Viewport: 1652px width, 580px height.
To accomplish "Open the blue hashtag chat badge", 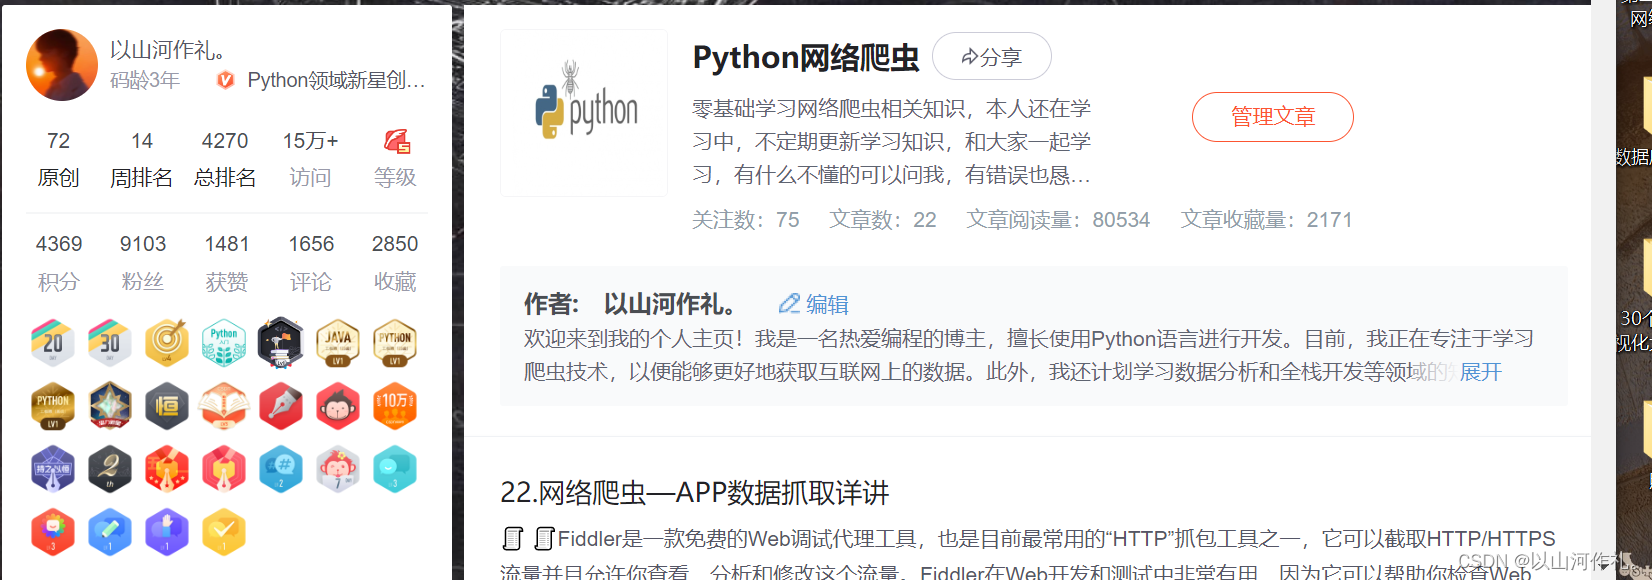I will pyautogui.click(x=281, y=469).
